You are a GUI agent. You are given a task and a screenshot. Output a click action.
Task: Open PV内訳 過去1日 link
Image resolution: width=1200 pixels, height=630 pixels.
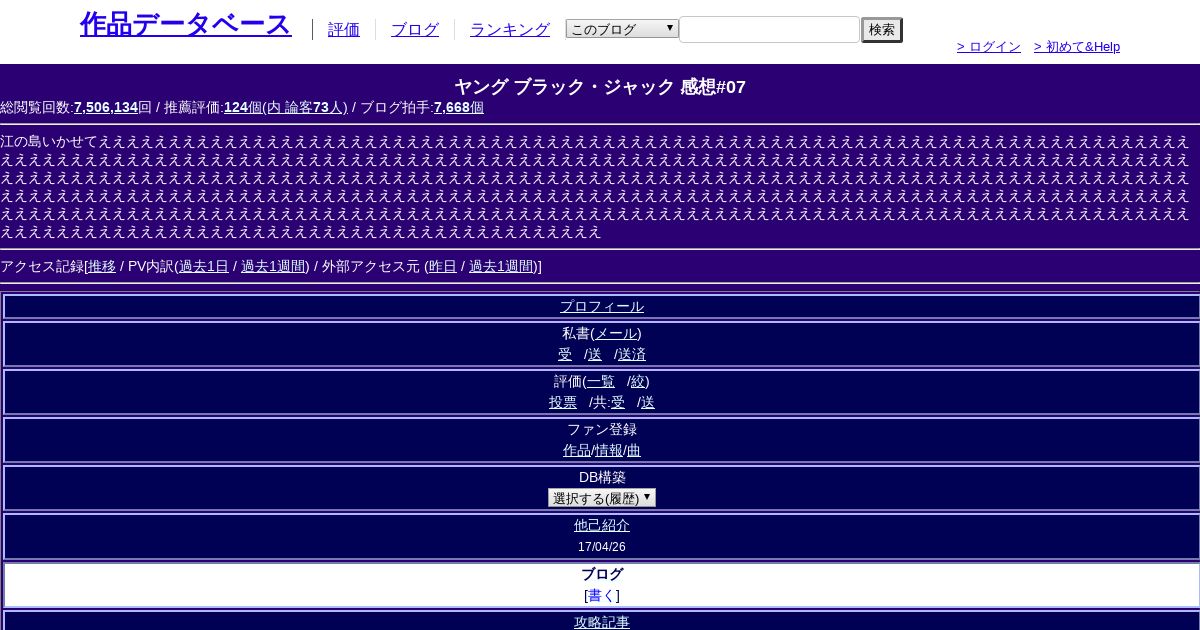click(204, 266)
